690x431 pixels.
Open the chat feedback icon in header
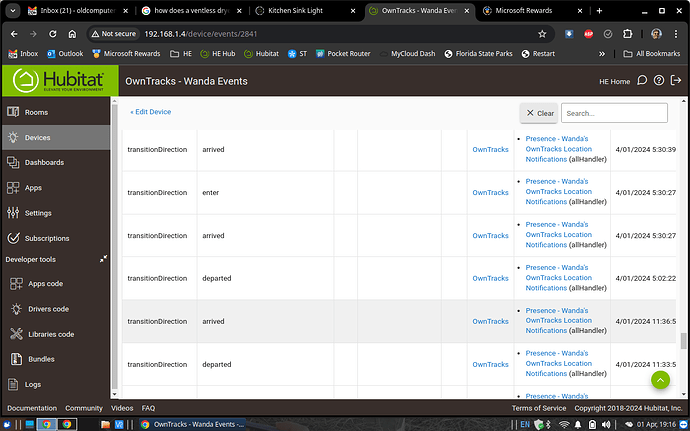642,81
